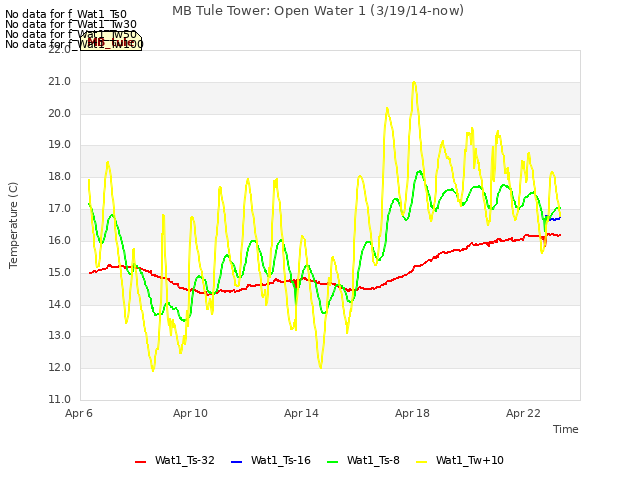Click the Apr 10 x-axis tick label

pos(190,413)
